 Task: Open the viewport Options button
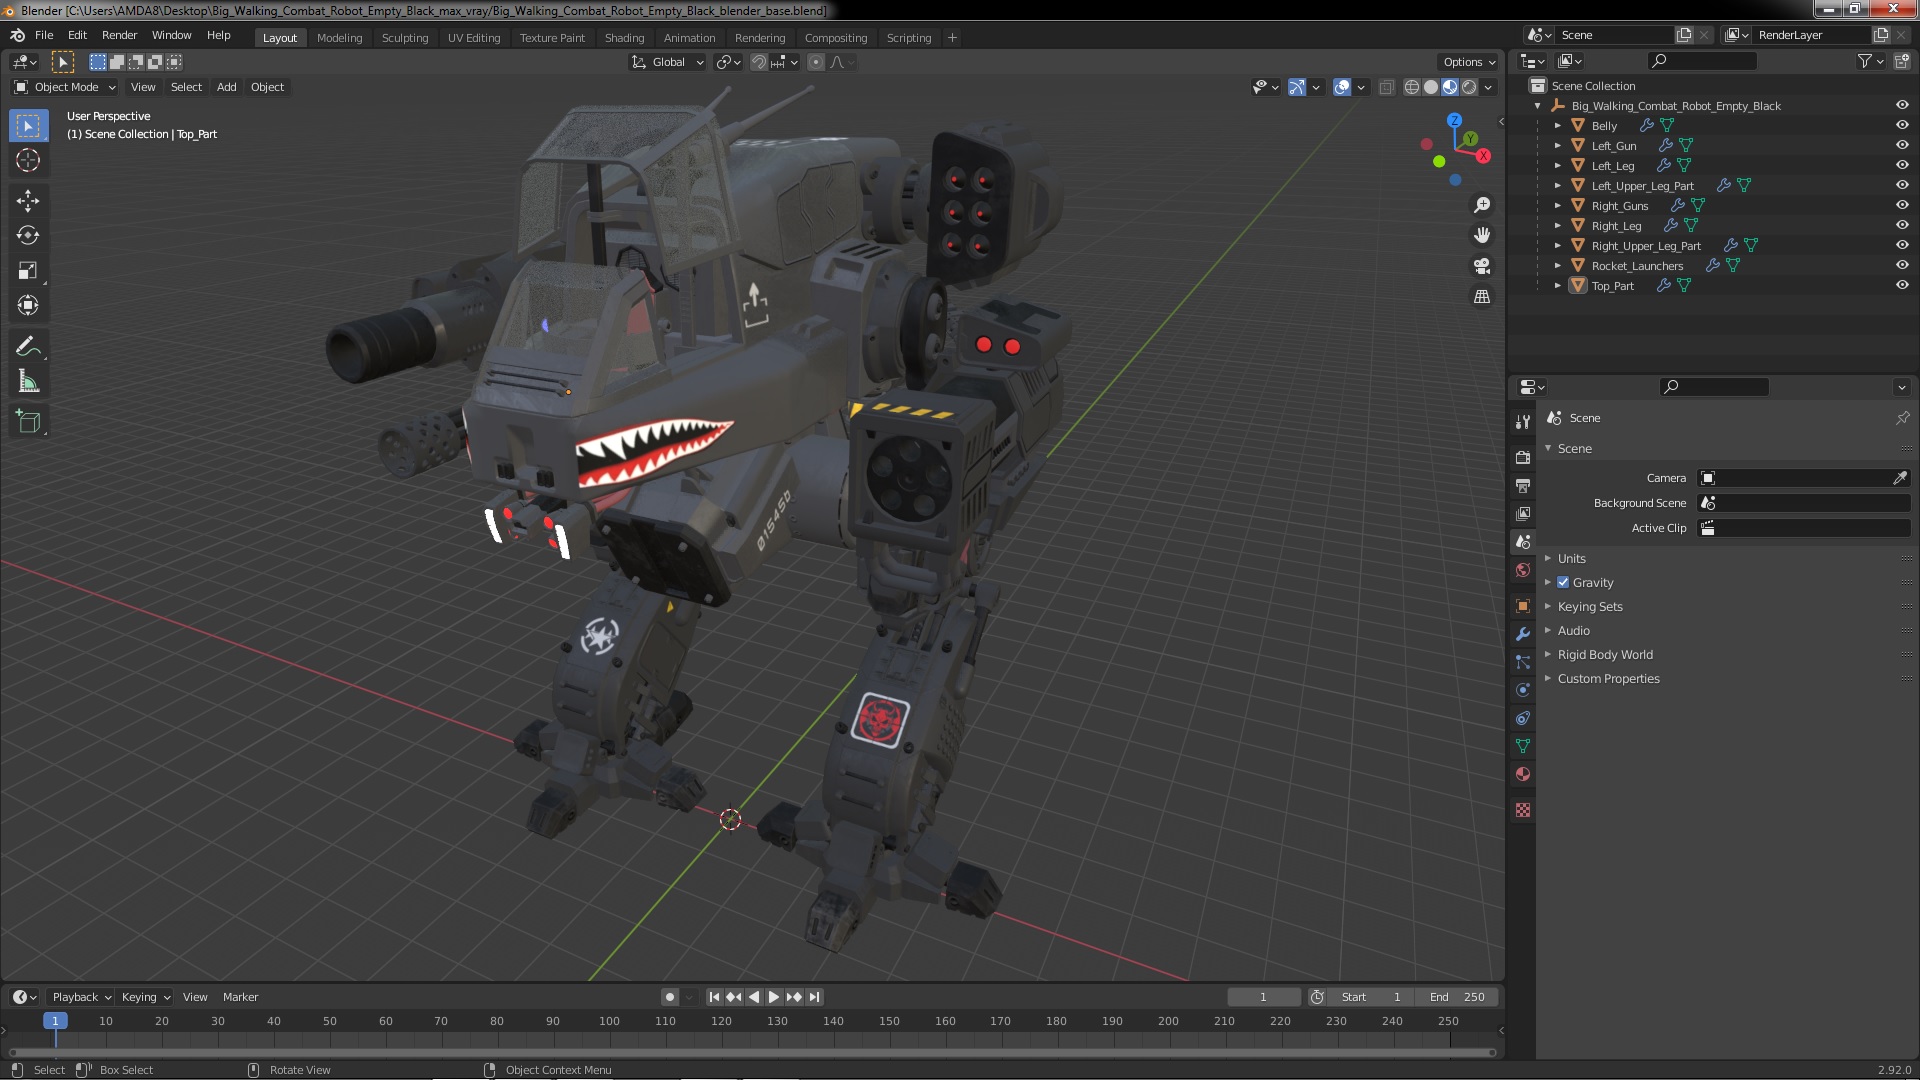pyautogui.click(x=1468, y=61)
